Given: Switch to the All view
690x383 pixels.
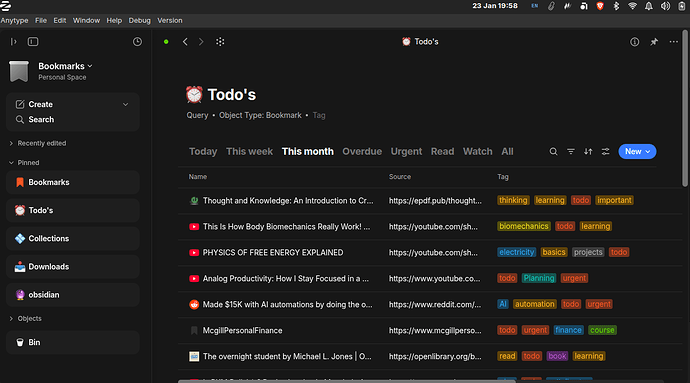Looking at the screenshot, I should click(507, 151).
